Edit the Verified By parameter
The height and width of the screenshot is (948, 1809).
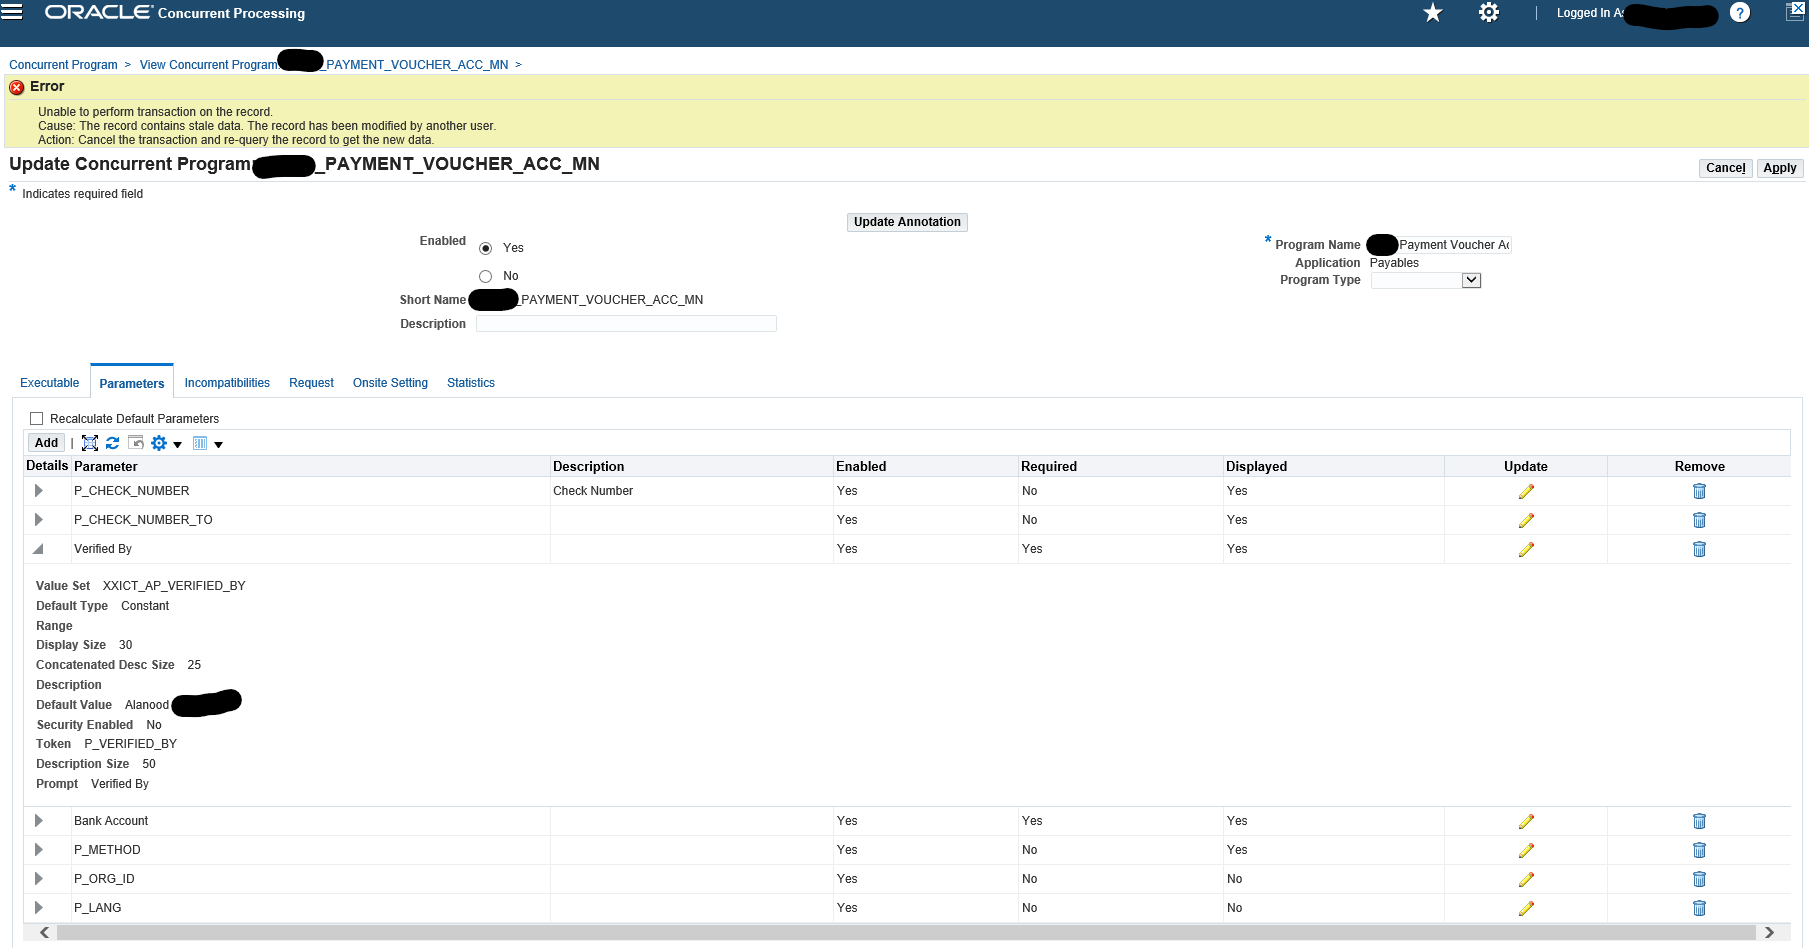coord(1526,549)
